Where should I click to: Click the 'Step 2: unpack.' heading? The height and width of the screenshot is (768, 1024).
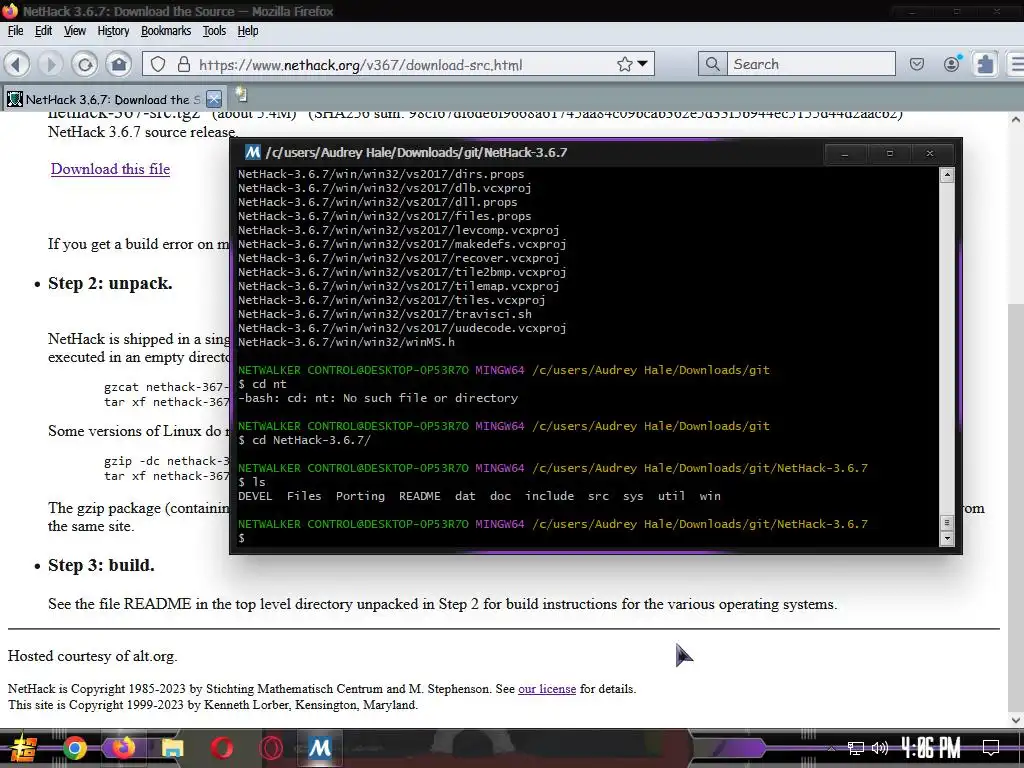click(x=110, y=283)
